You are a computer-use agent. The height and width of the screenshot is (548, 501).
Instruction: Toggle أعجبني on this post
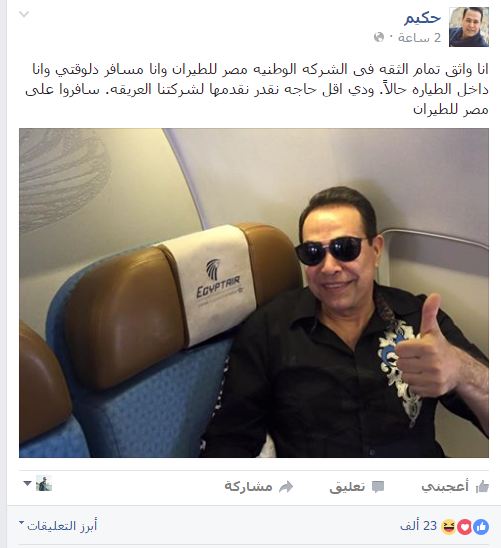(x=455, y=486)
